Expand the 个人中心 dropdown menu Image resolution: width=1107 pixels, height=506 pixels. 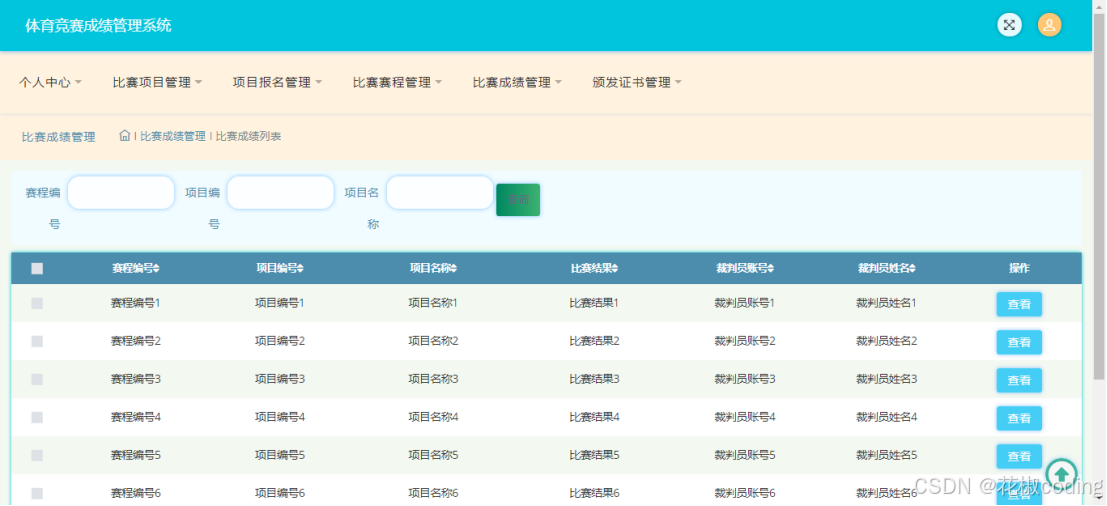tap(50, 83)
